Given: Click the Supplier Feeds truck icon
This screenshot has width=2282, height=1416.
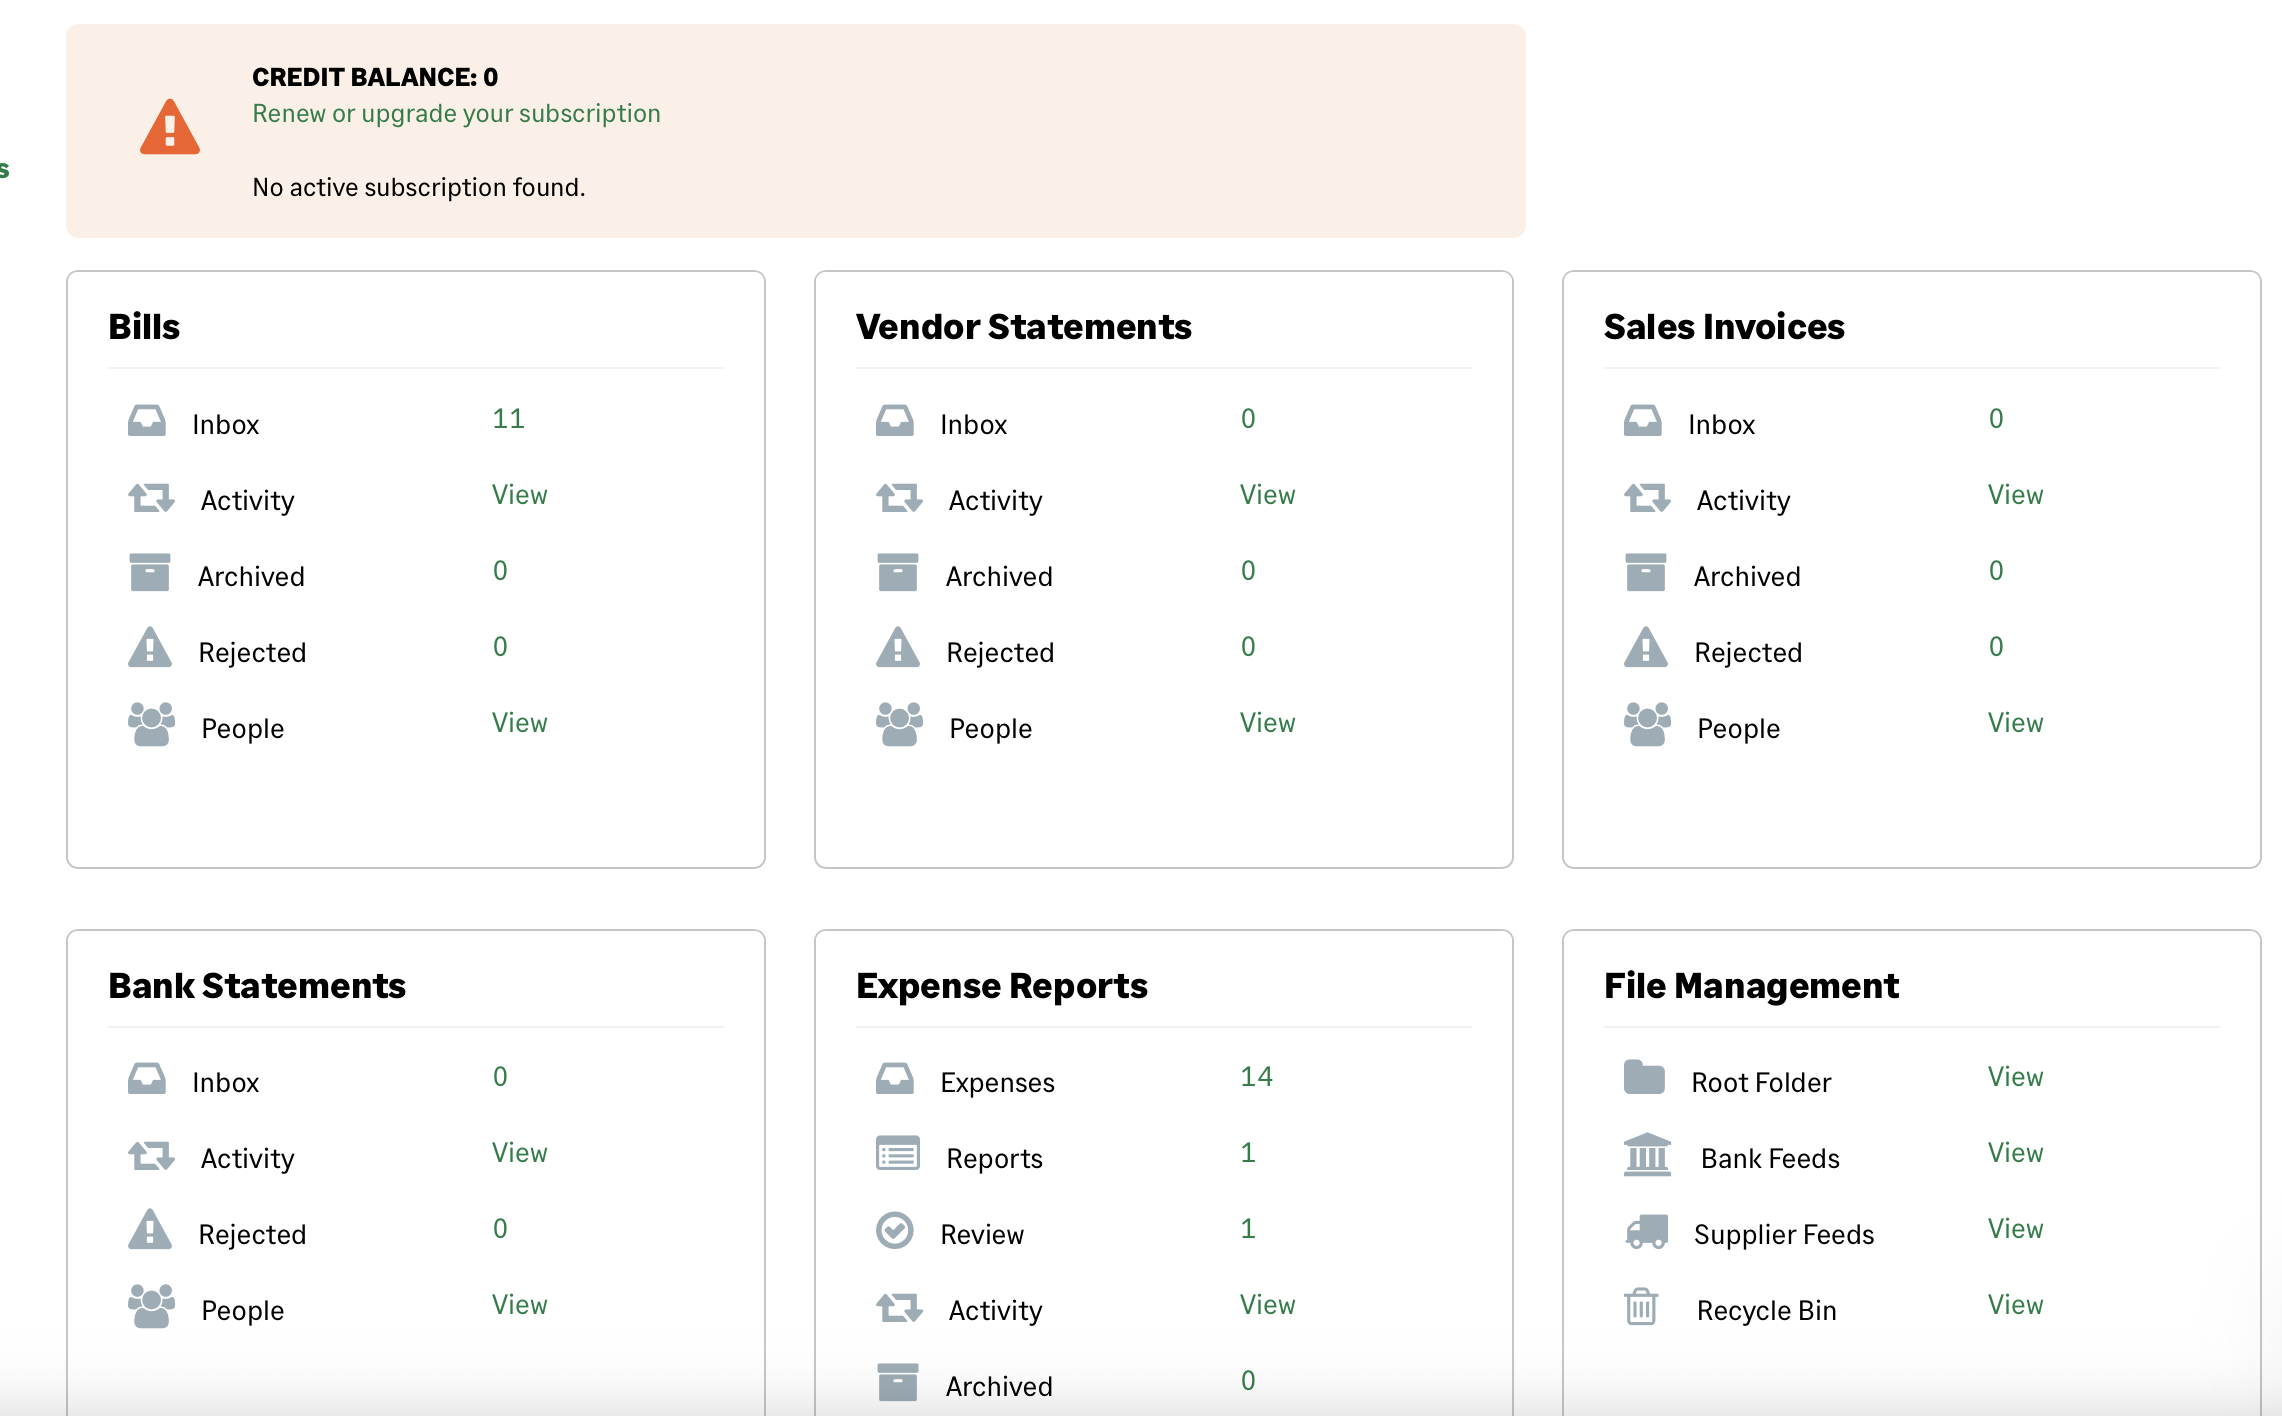Looking at the screenshot, I should [x=1646, y=1231].
